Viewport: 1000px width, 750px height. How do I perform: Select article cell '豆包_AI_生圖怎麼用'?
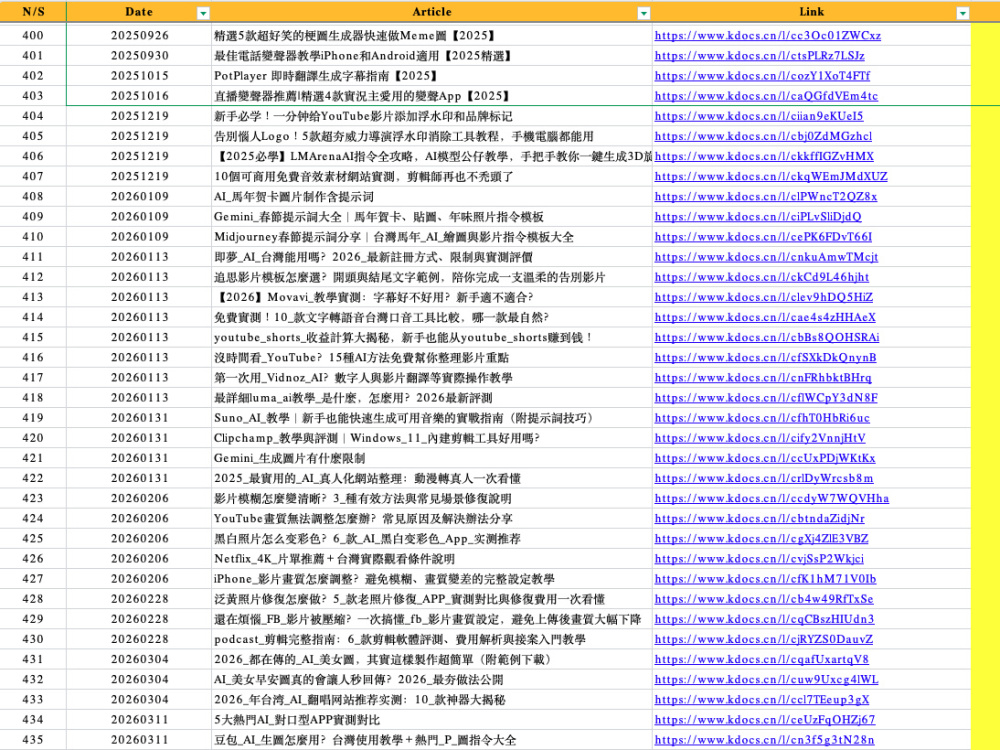pyautogui.click(x=432, y=740)
